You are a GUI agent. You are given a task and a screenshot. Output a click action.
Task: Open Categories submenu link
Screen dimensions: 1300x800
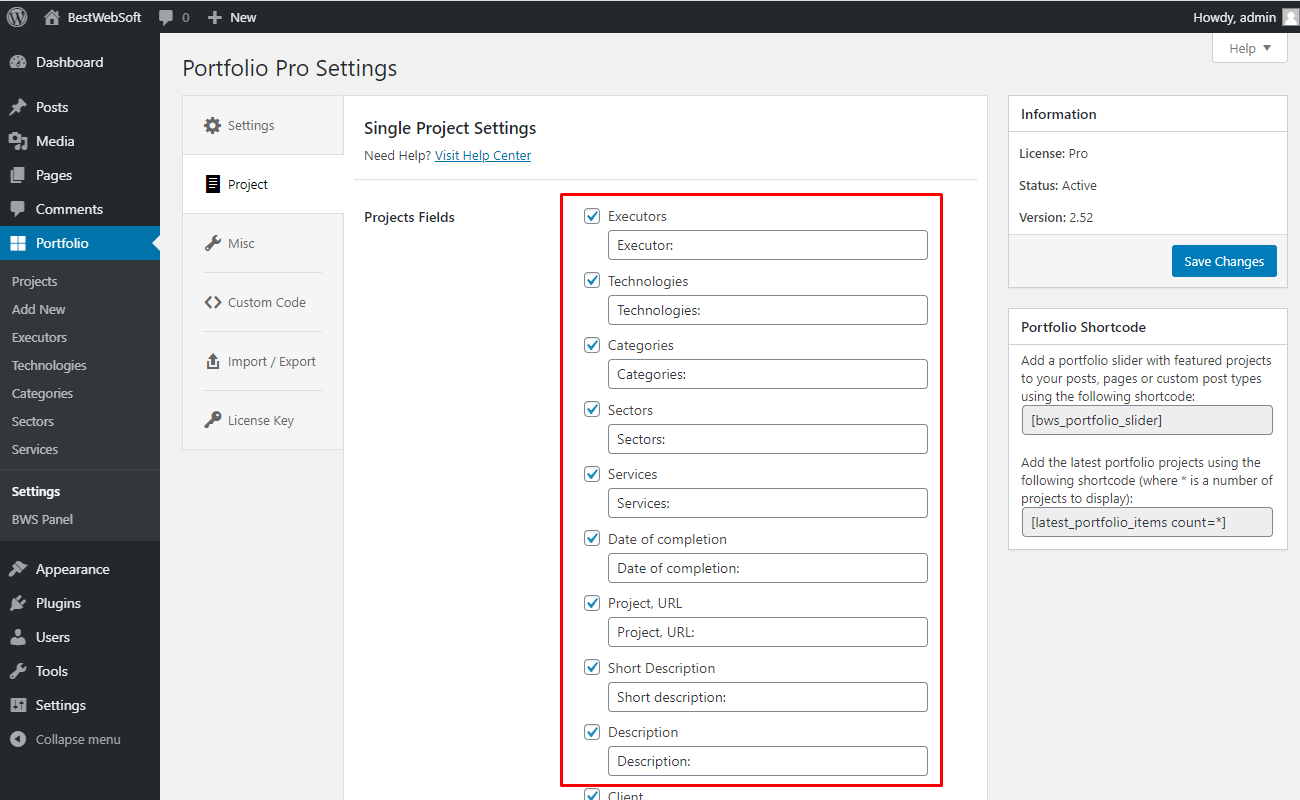point(43,393)
